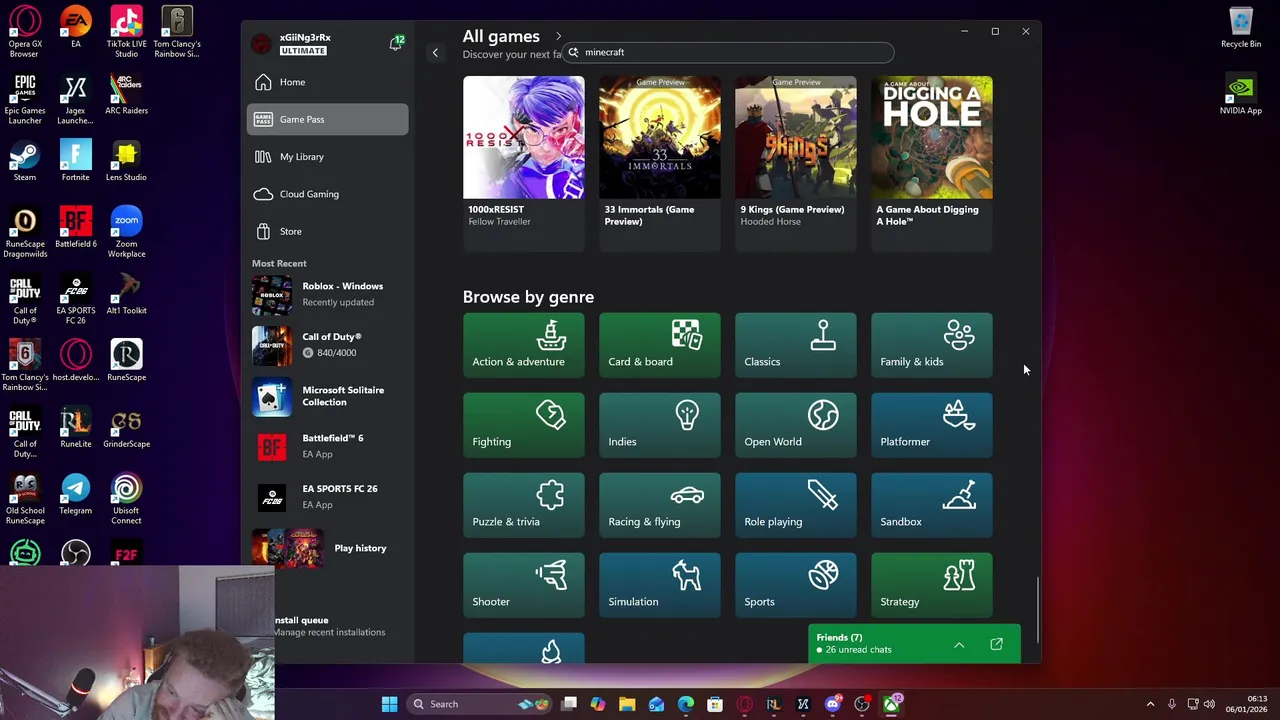
Task: Open the xGiiNg3rRx profile avatar
Action: click(261, 43)
